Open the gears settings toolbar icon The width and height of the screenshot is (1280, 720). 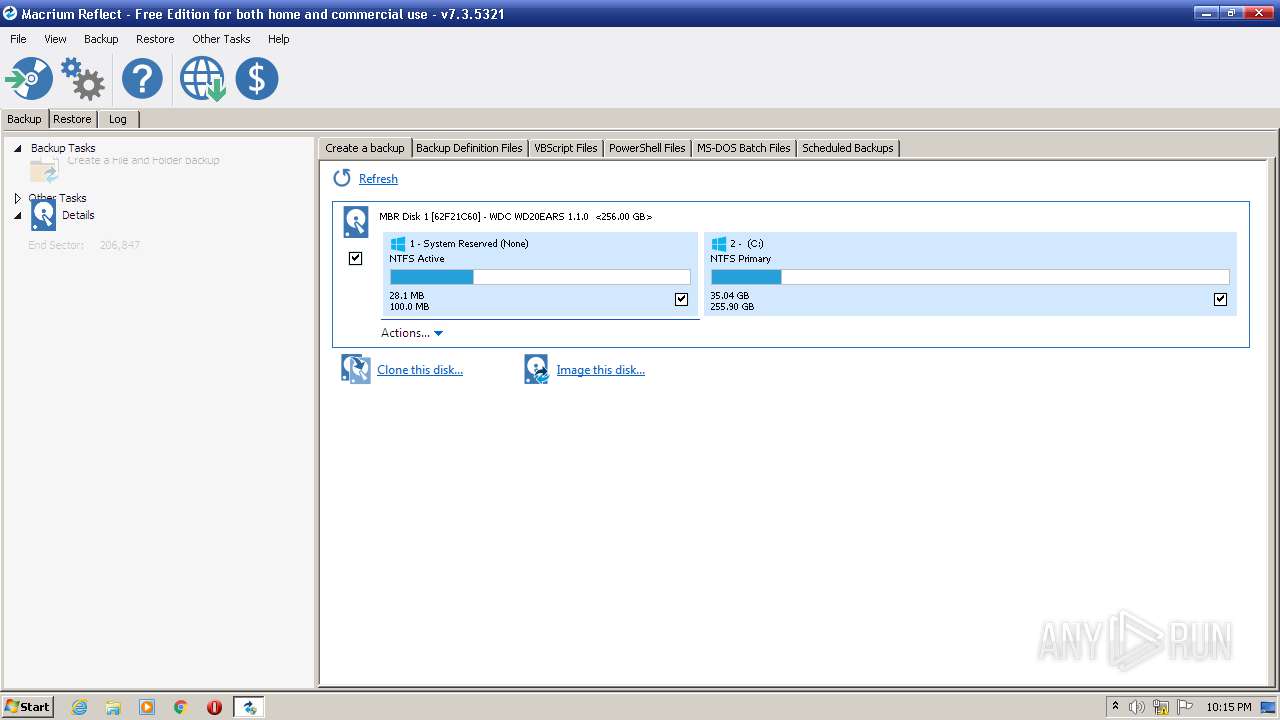coord(83,78)
